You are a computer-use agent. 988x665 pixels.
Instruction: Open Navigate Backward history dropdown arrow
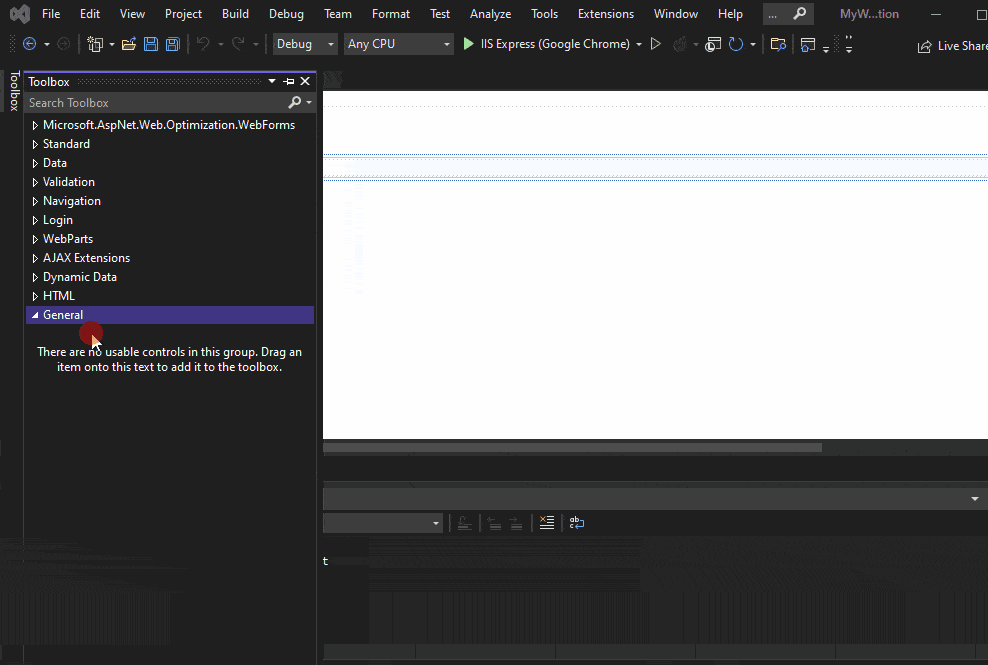[47, 44]
